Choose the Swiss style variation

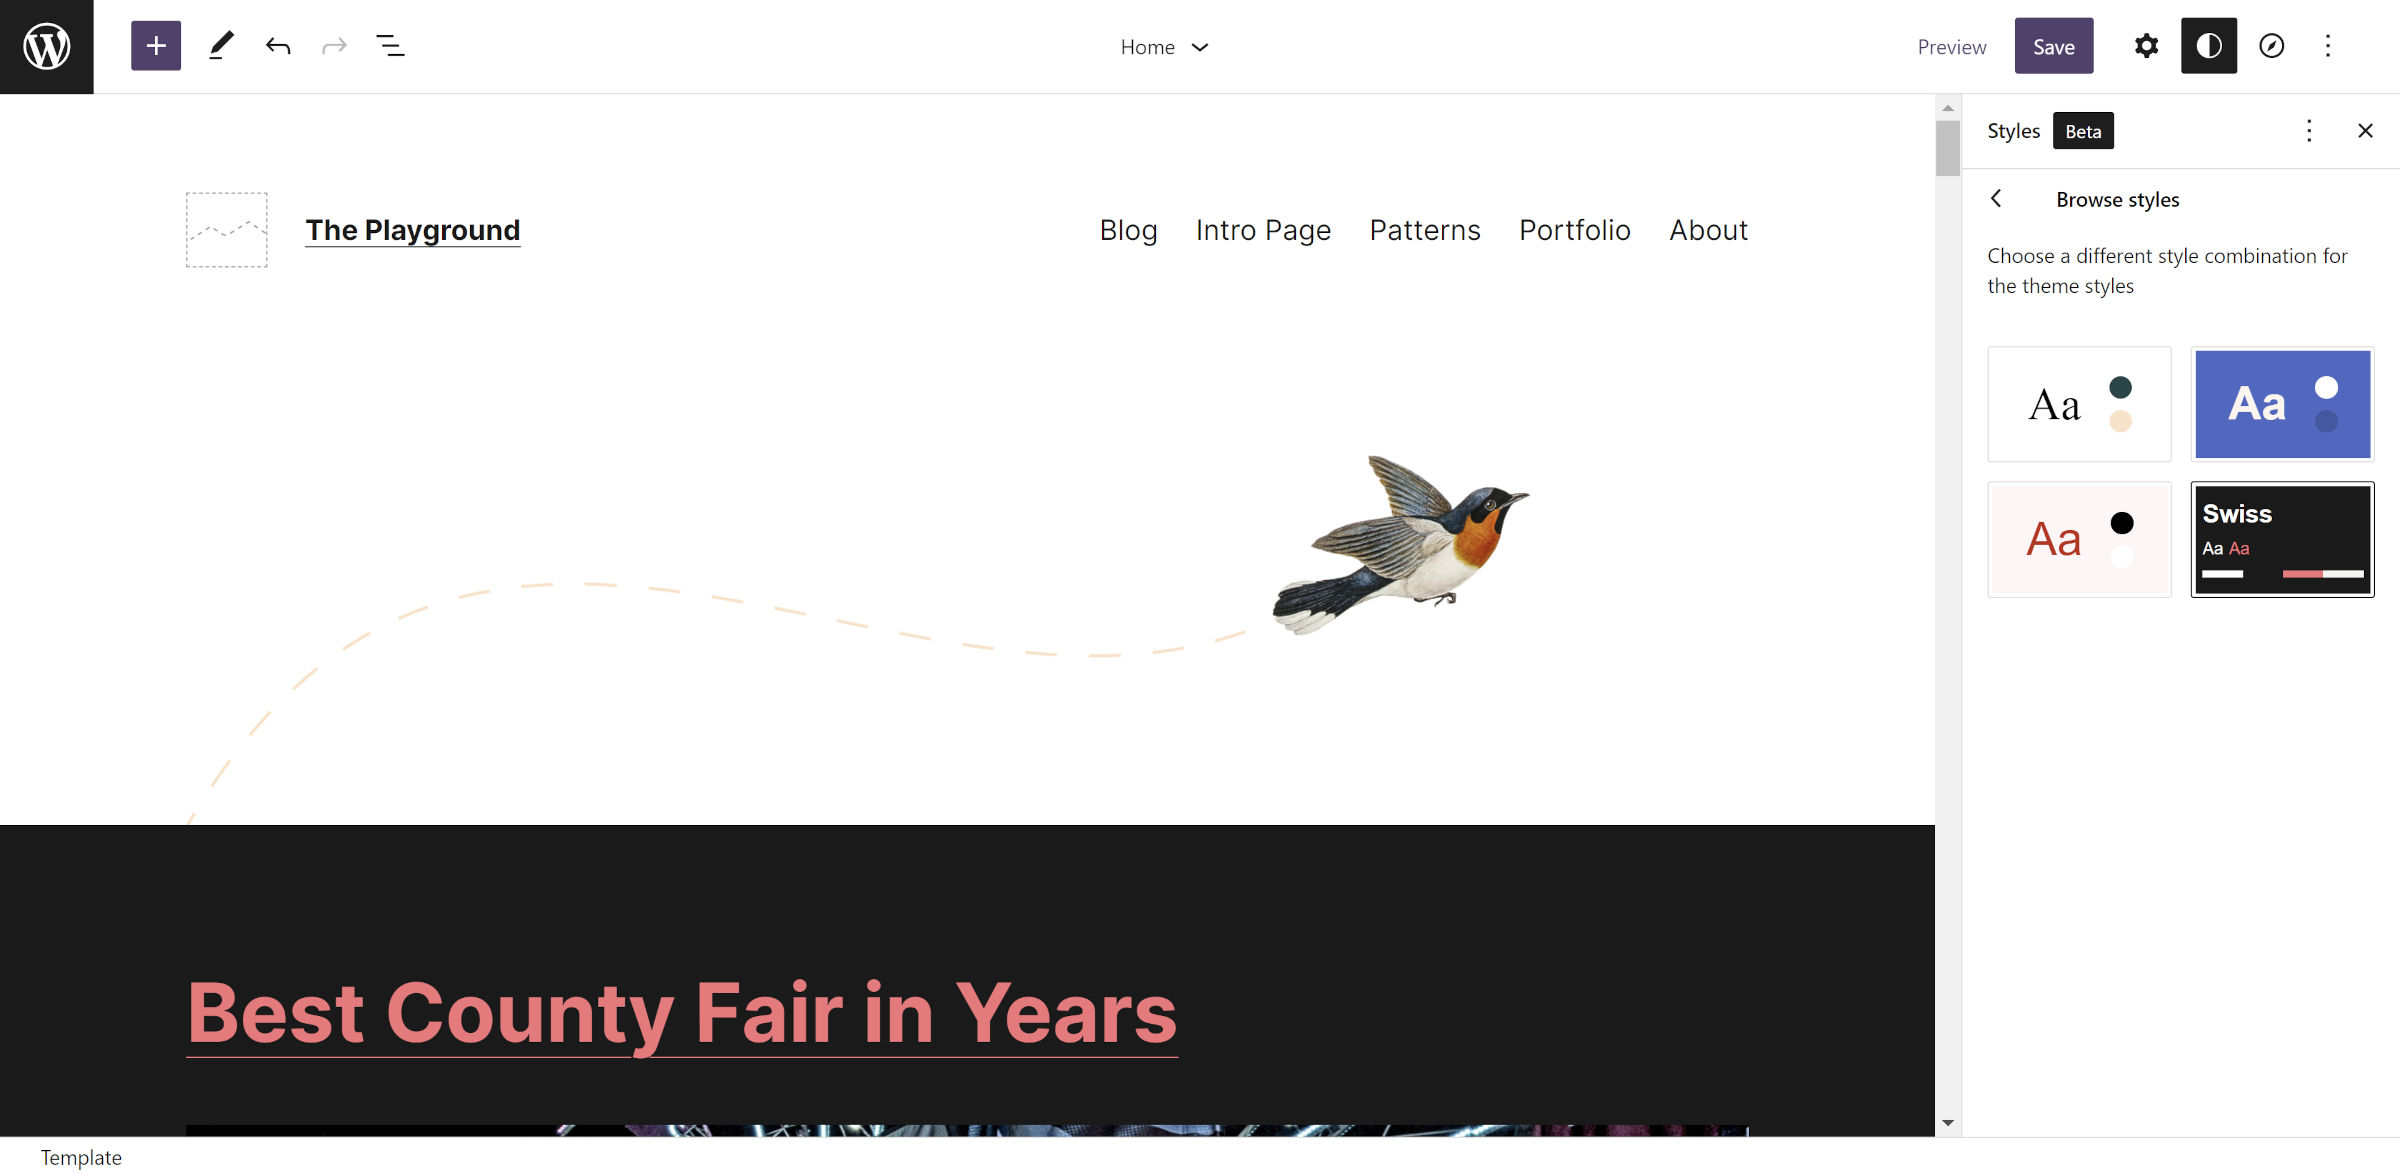[2282, 539]
